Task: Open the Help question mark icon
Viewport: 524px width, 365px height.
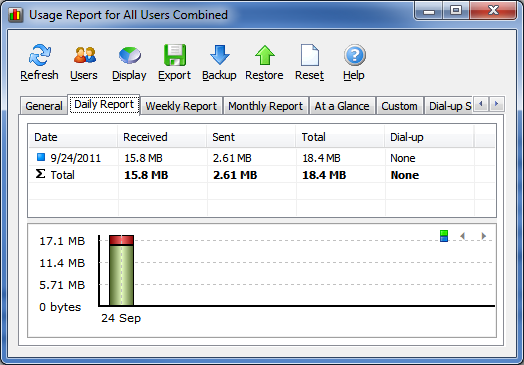Action: [x=355, y=55]
